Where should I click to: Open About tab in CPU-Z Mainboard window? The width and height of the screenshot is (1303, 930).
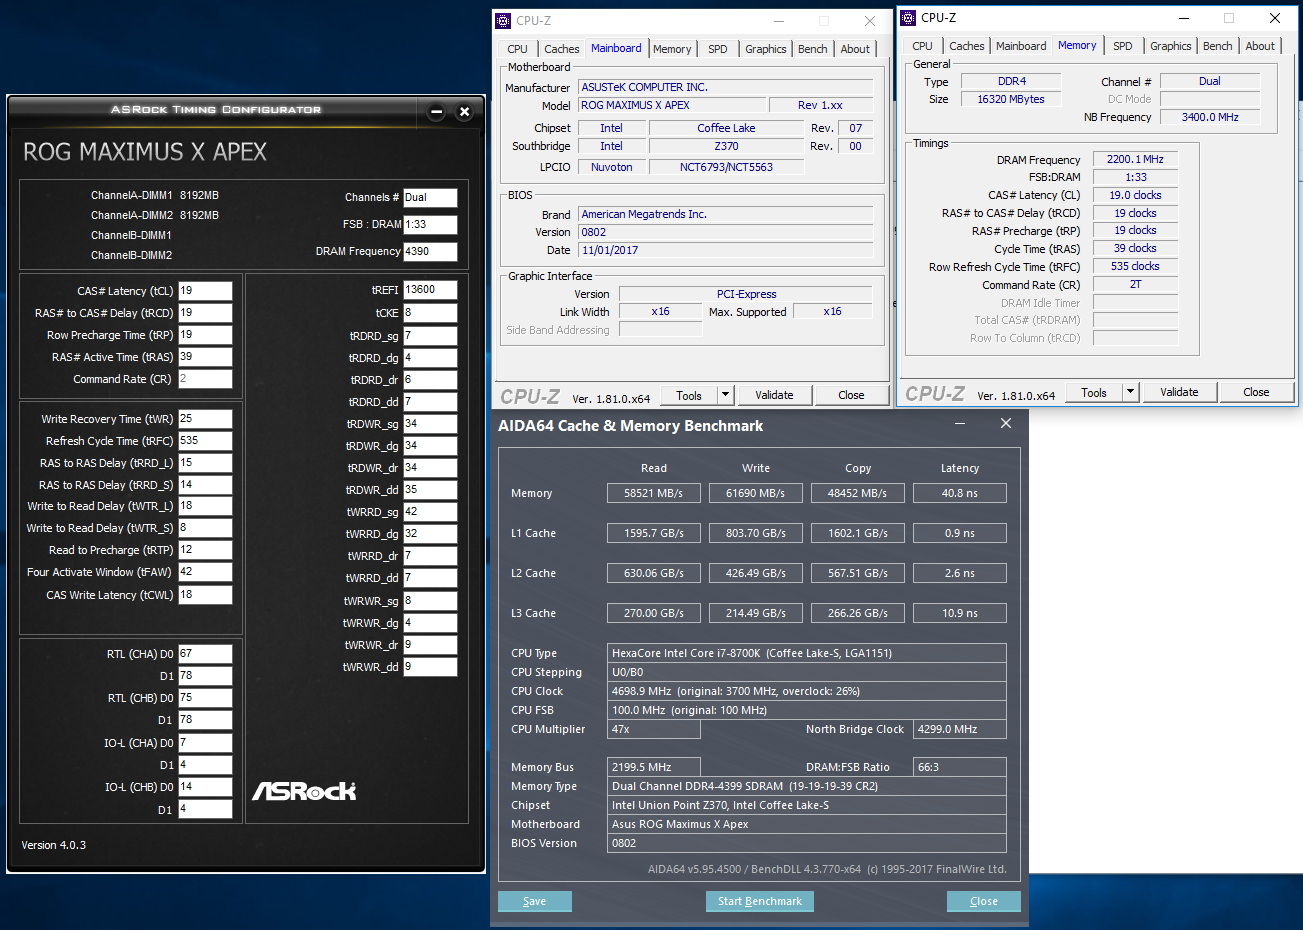coord(855,49)
